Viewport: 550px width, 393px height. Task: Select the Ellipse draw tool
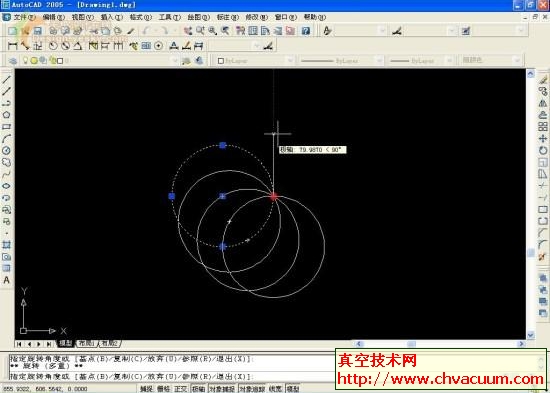click(x=6, y=186)
